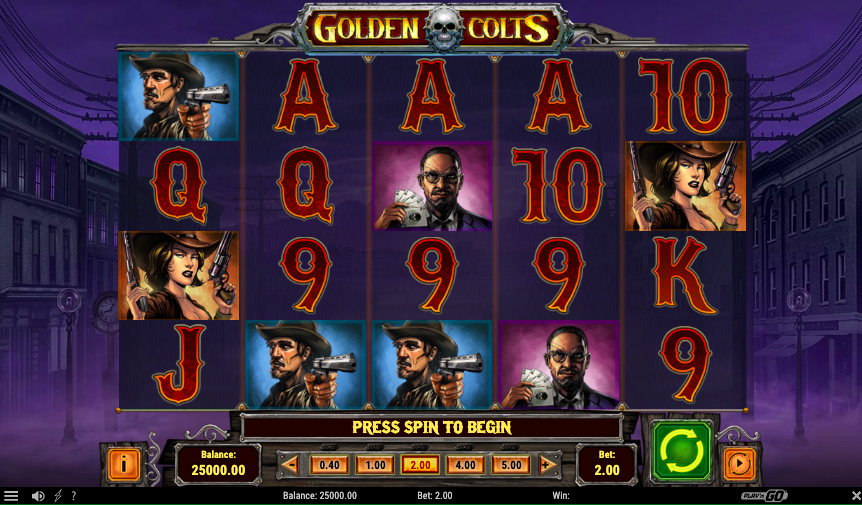Click the Balance 25000.00 display panel

pyautogui.click(x=218, y=463)
